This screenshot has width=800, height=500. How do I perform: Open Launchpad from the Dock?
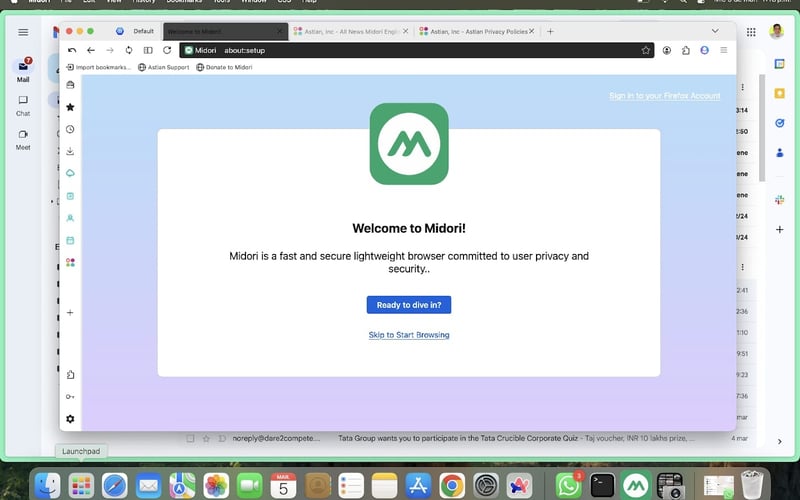(81, 485)
